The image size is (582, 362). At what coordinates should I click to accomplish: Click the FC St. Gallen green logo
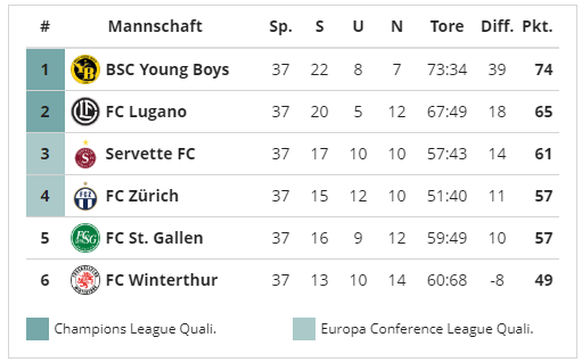tap(85, 238)
